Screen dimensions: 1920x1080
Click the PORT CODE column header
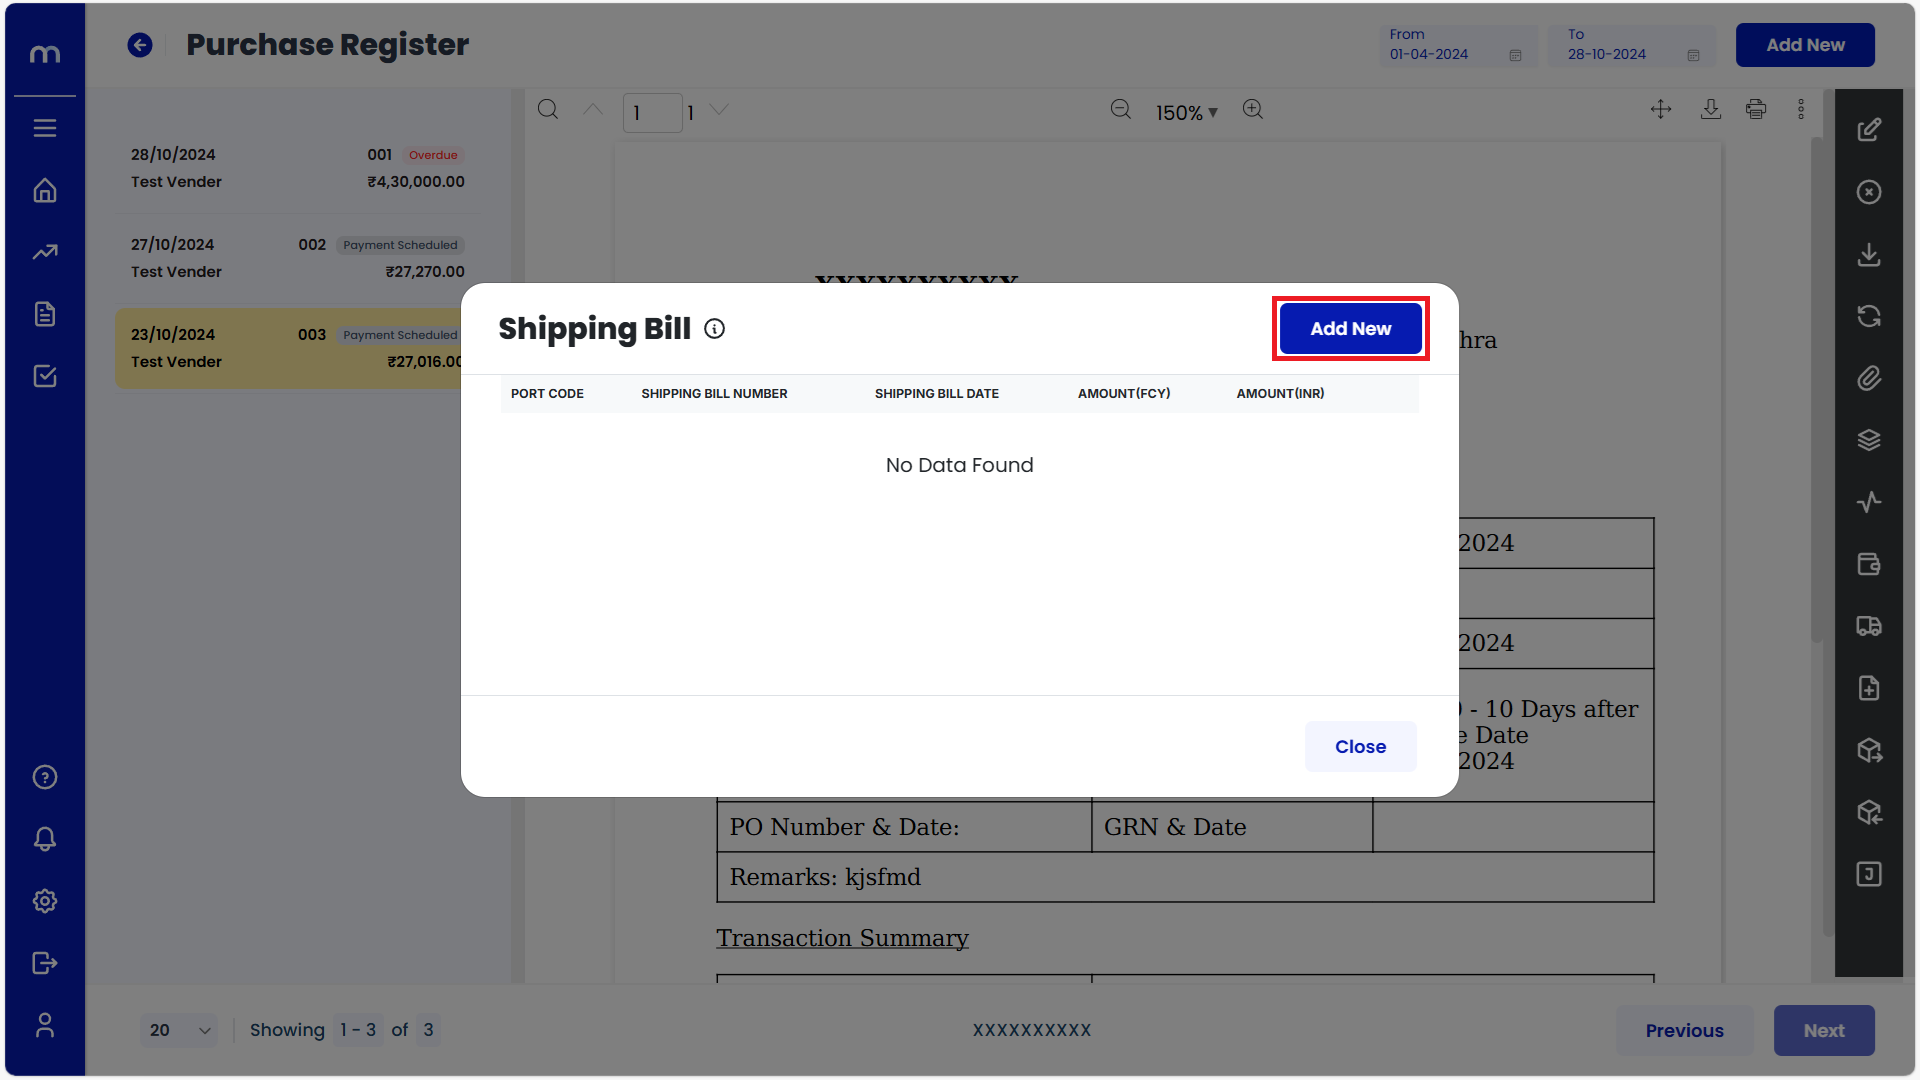click(x=547, y=394)
